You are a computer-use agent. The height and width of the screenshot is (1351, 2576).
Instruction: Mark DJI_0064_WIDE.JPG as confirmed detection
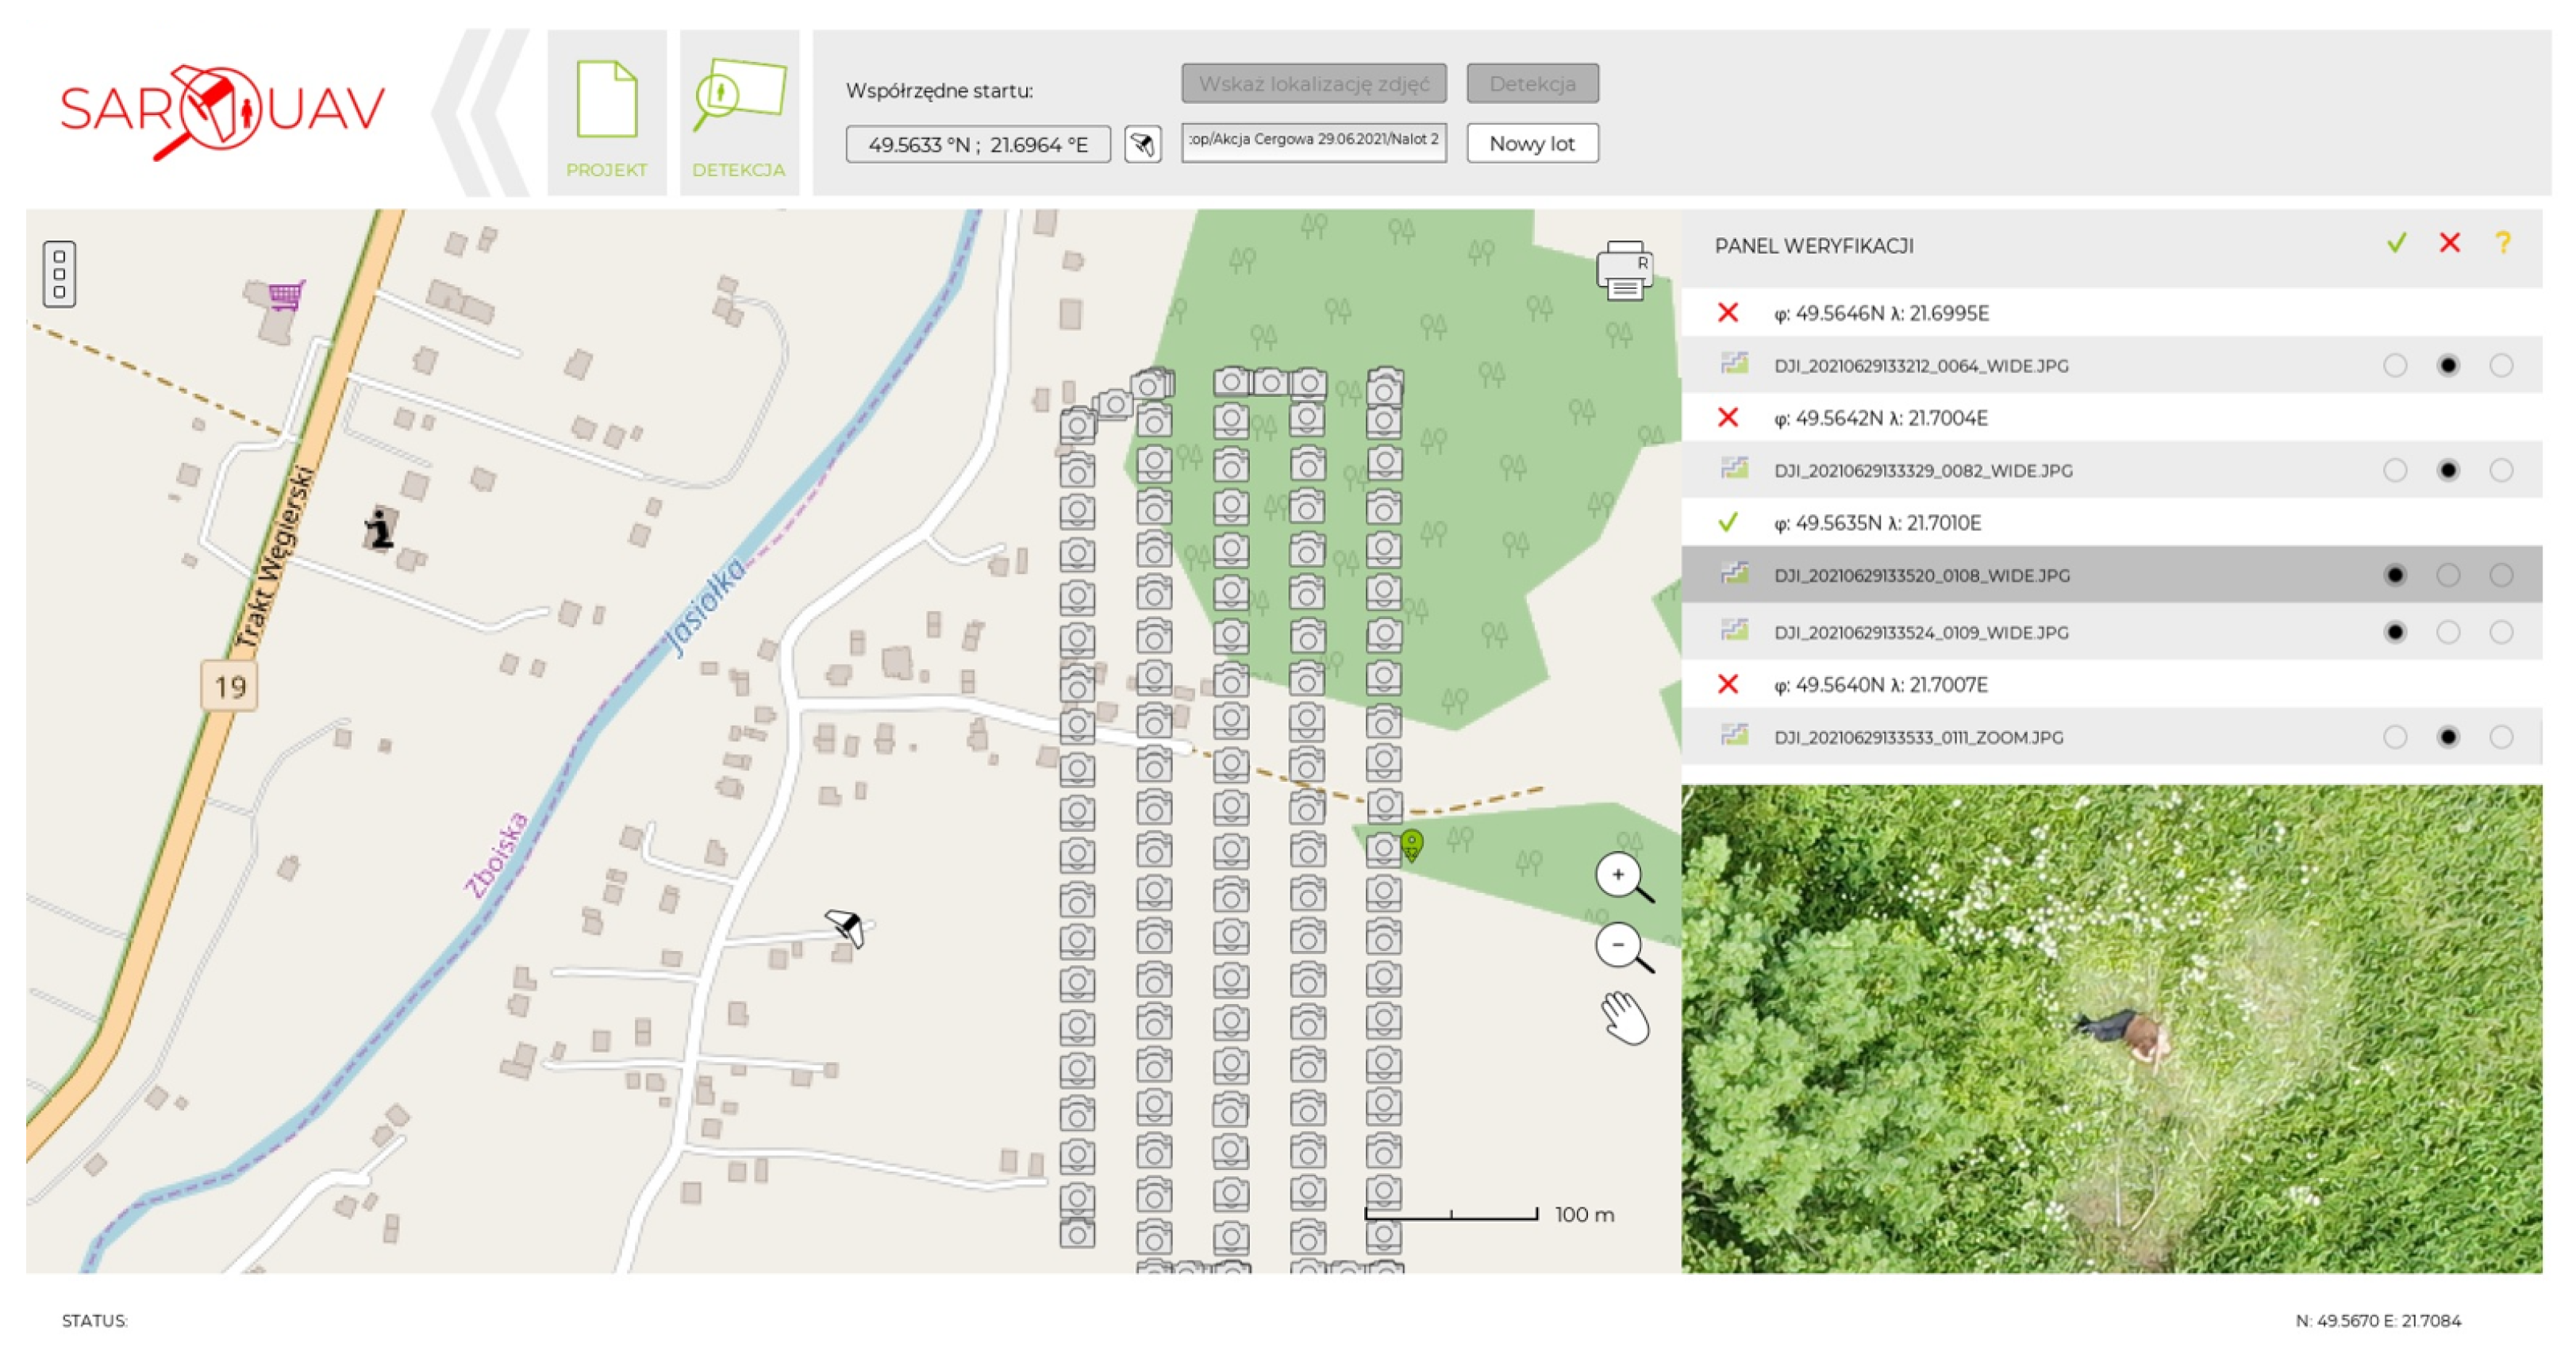[2394, 365]
